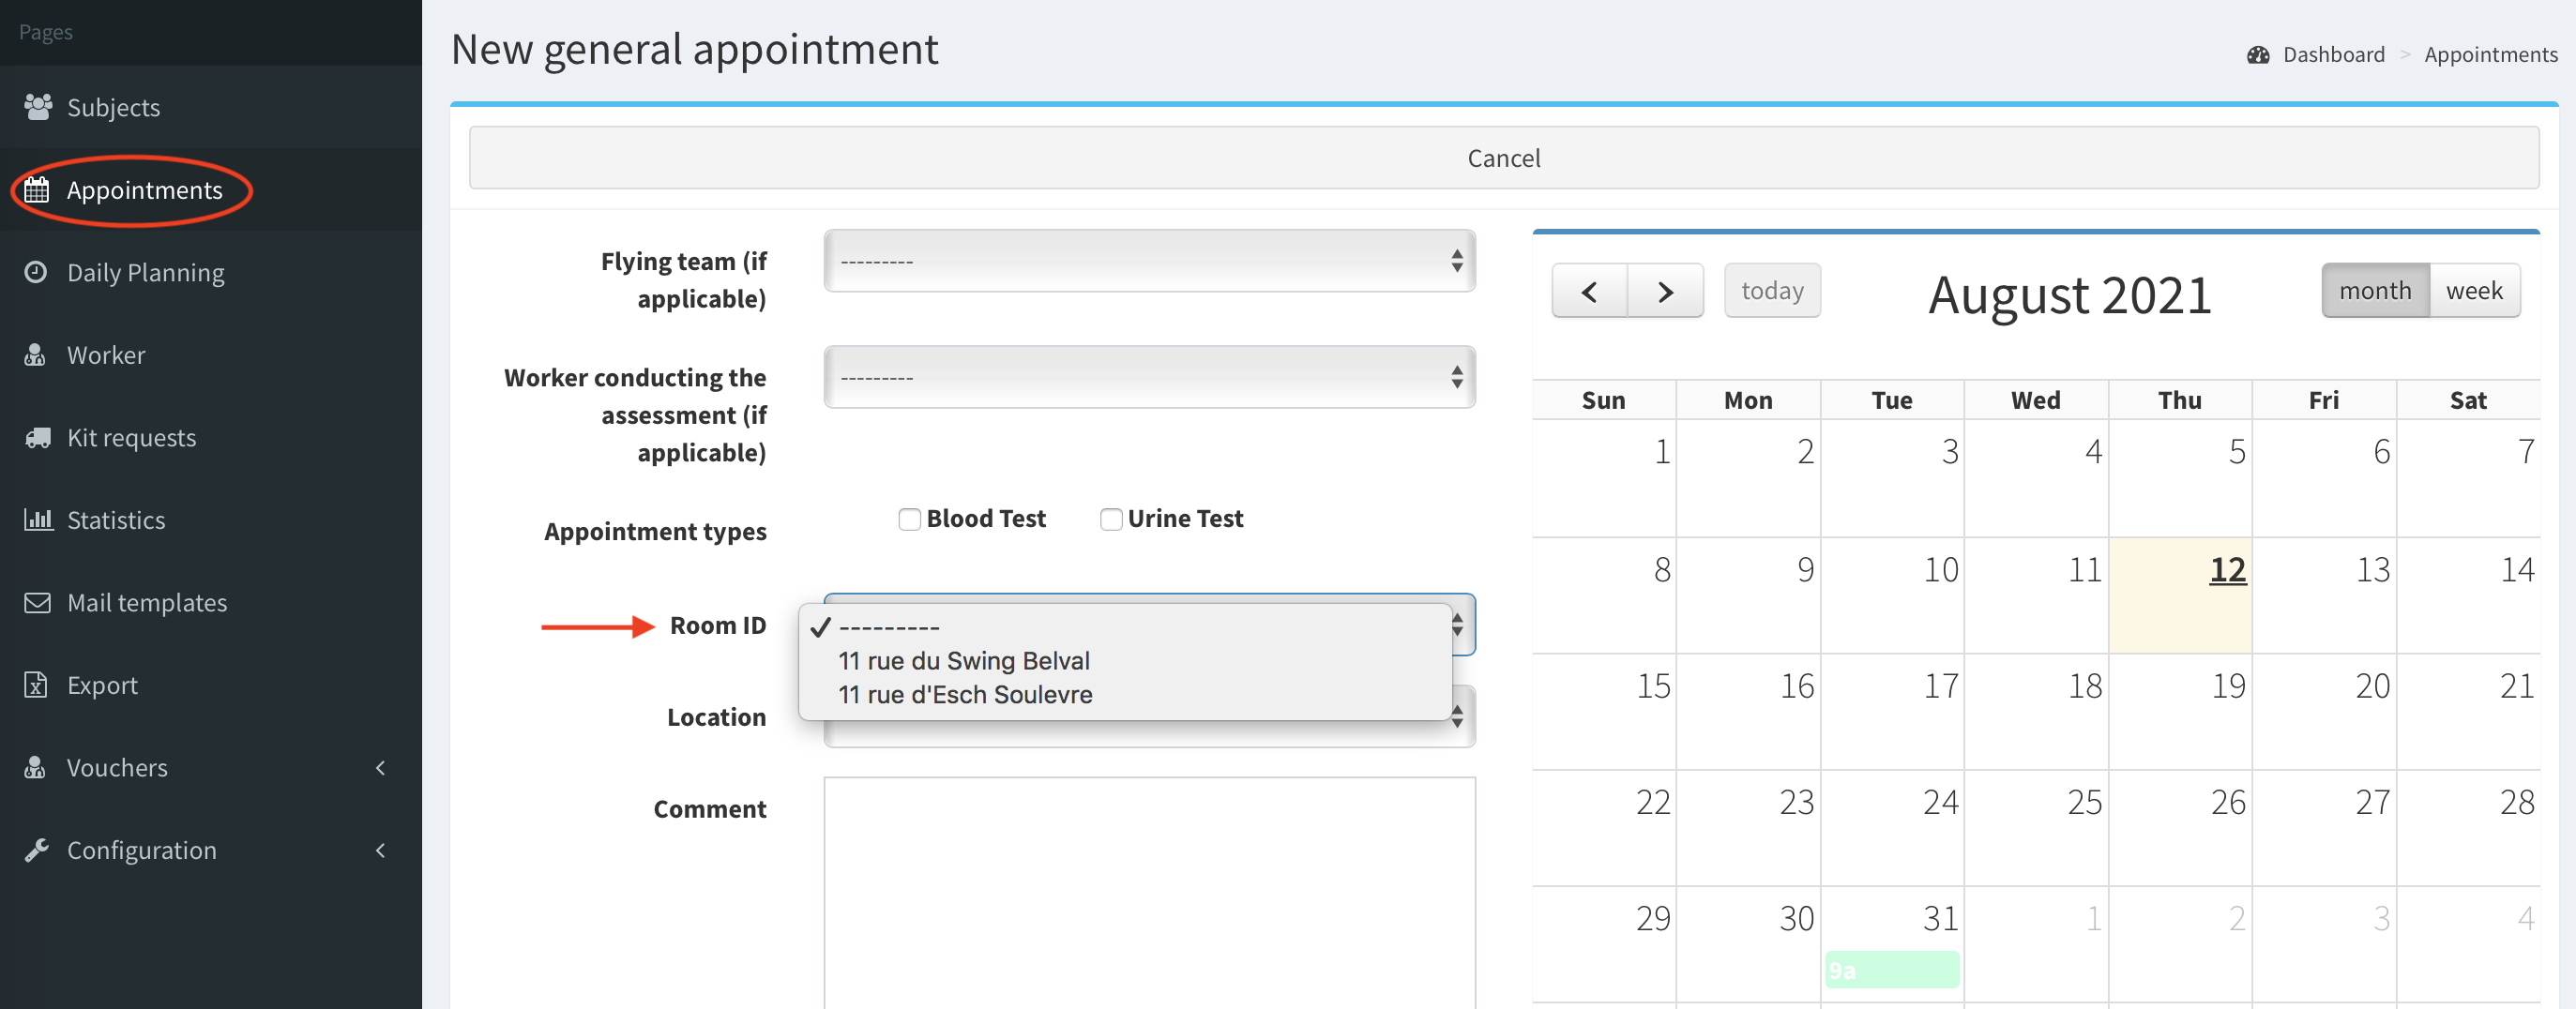
Task: Jump to today in the calendar
Action: (1771, 291)
